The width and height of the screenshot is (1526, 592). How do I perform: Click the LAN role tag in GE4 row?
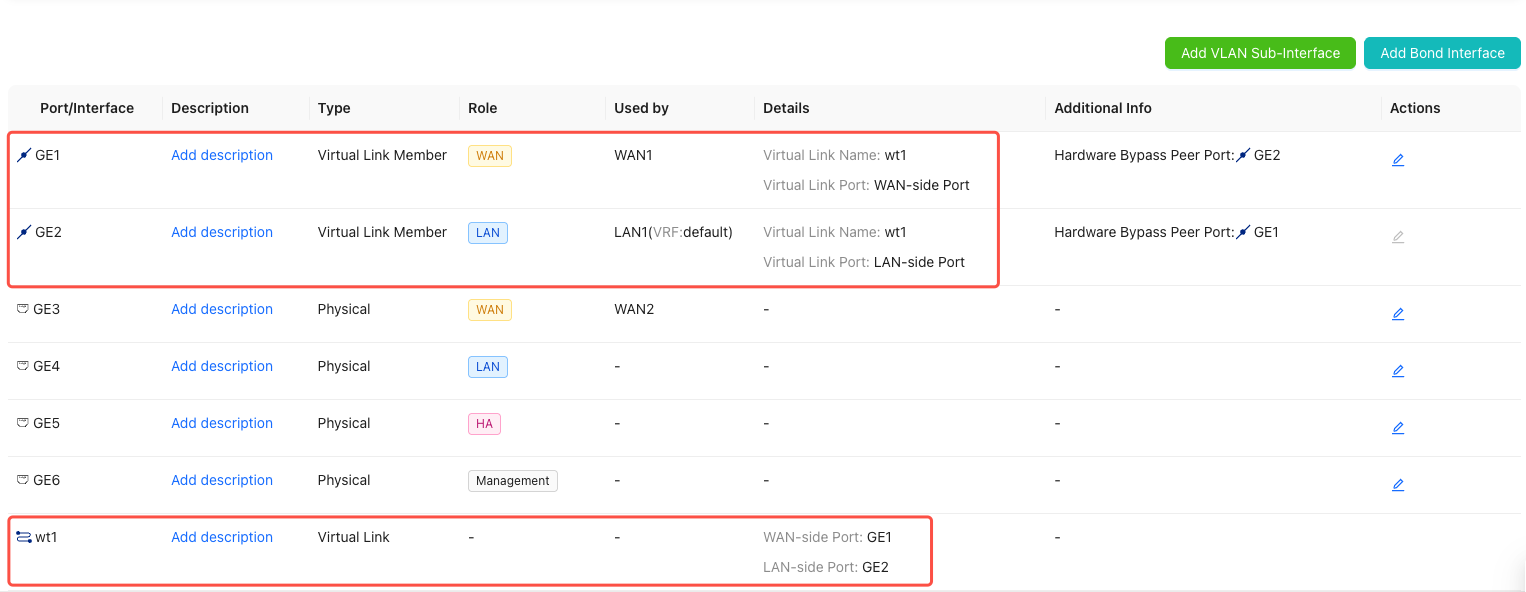pos(488,367)
